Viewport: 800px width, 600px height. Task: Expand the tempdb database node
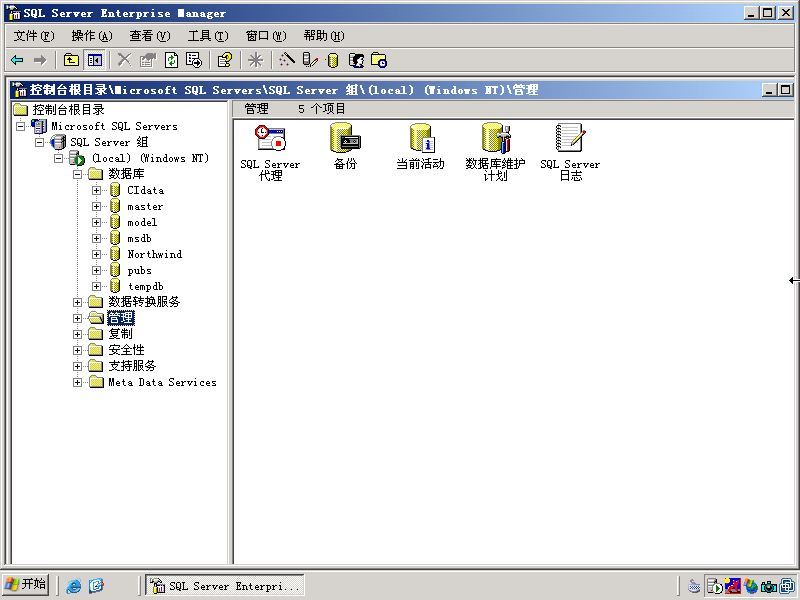coord(96,286)
